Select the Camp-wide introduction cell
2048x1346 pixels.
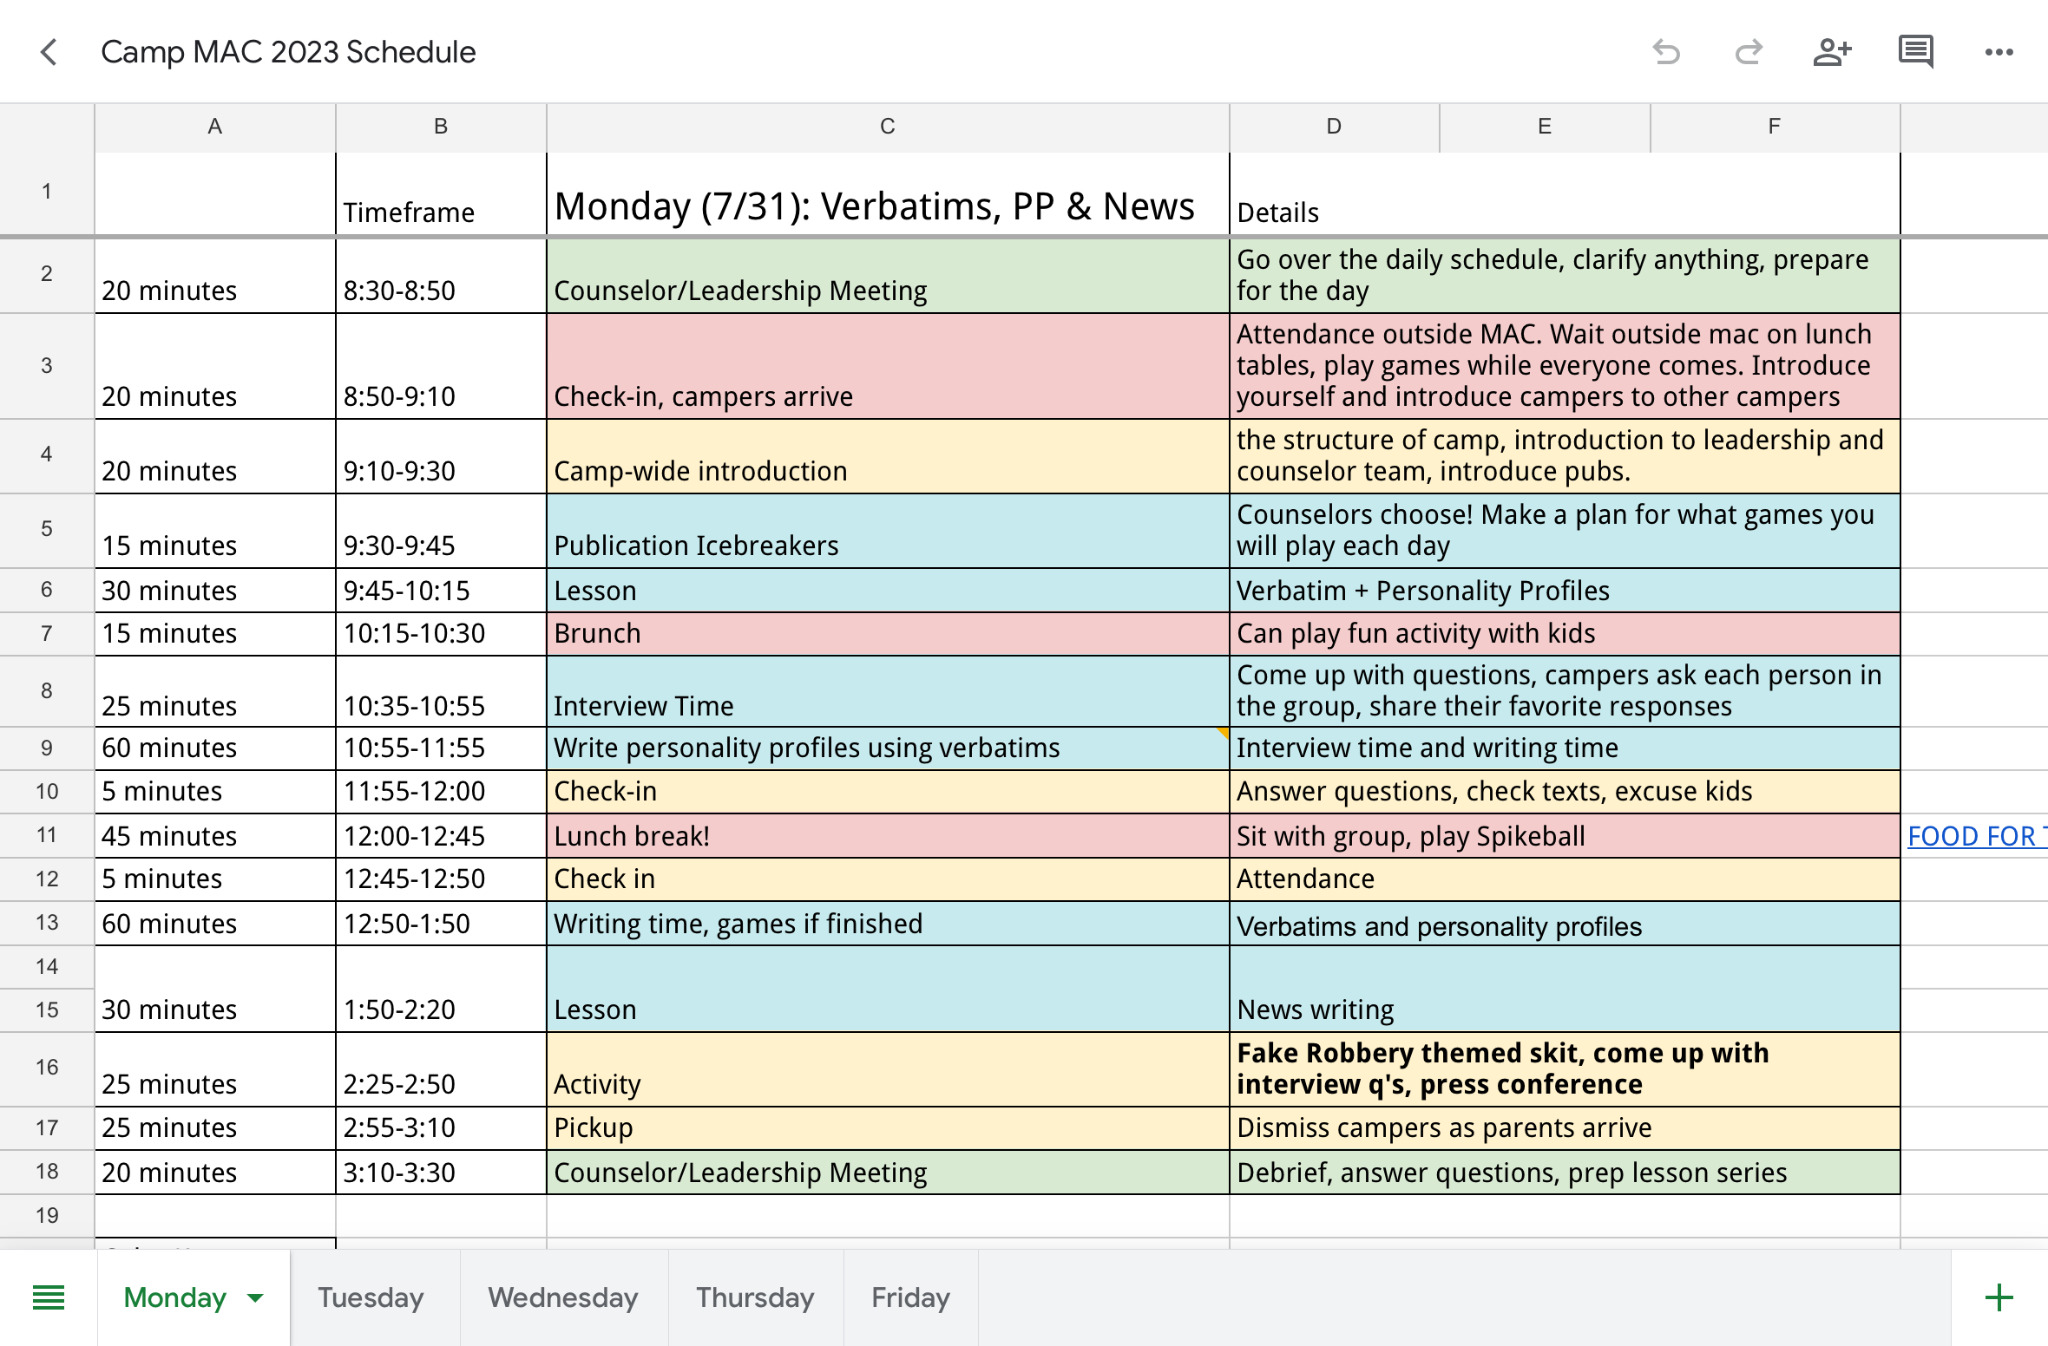(x=888, y=456)
